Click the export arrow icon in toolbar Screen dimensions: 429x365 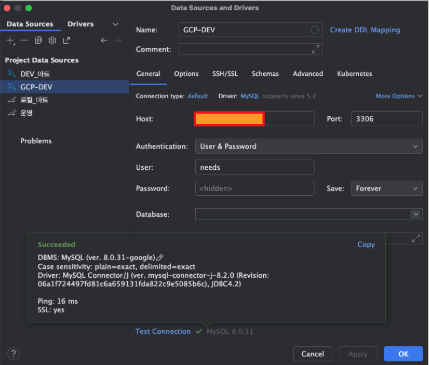(x=67, y=40)
